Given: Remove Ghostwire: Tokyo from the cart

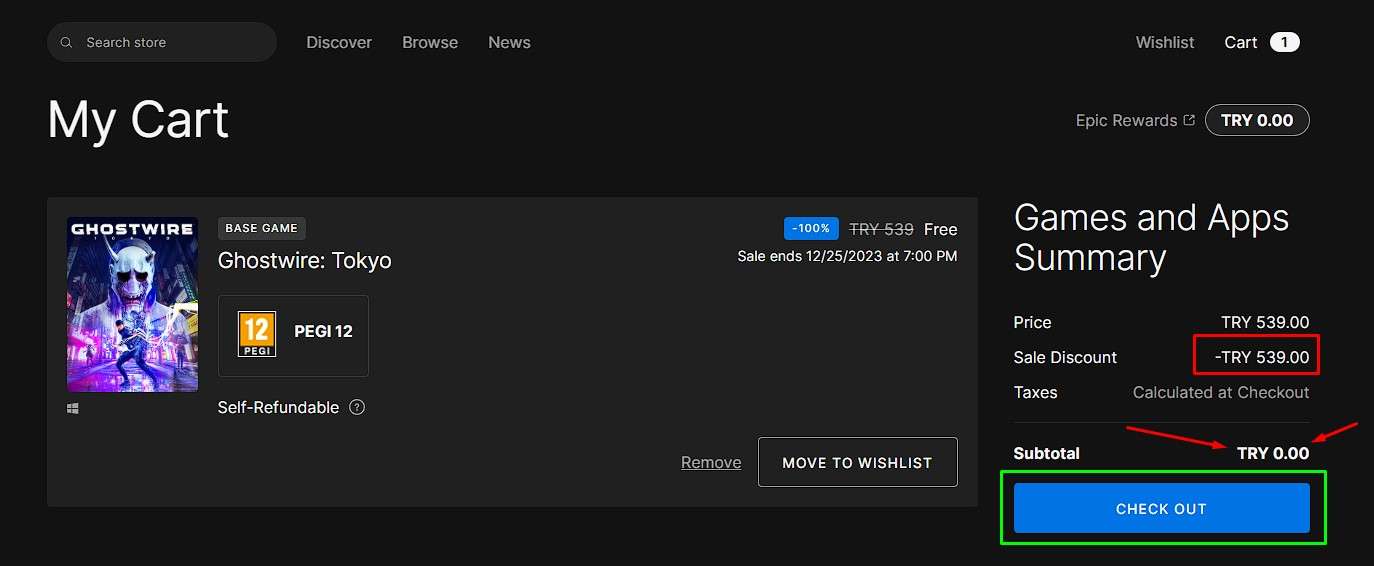Looking at the screenshot, I should click(711, 462).
